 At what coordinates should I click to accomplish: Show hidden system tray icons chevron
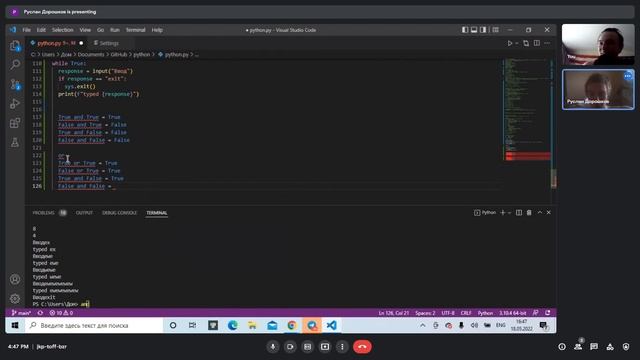pyautogui.click(x=423, y=325)
